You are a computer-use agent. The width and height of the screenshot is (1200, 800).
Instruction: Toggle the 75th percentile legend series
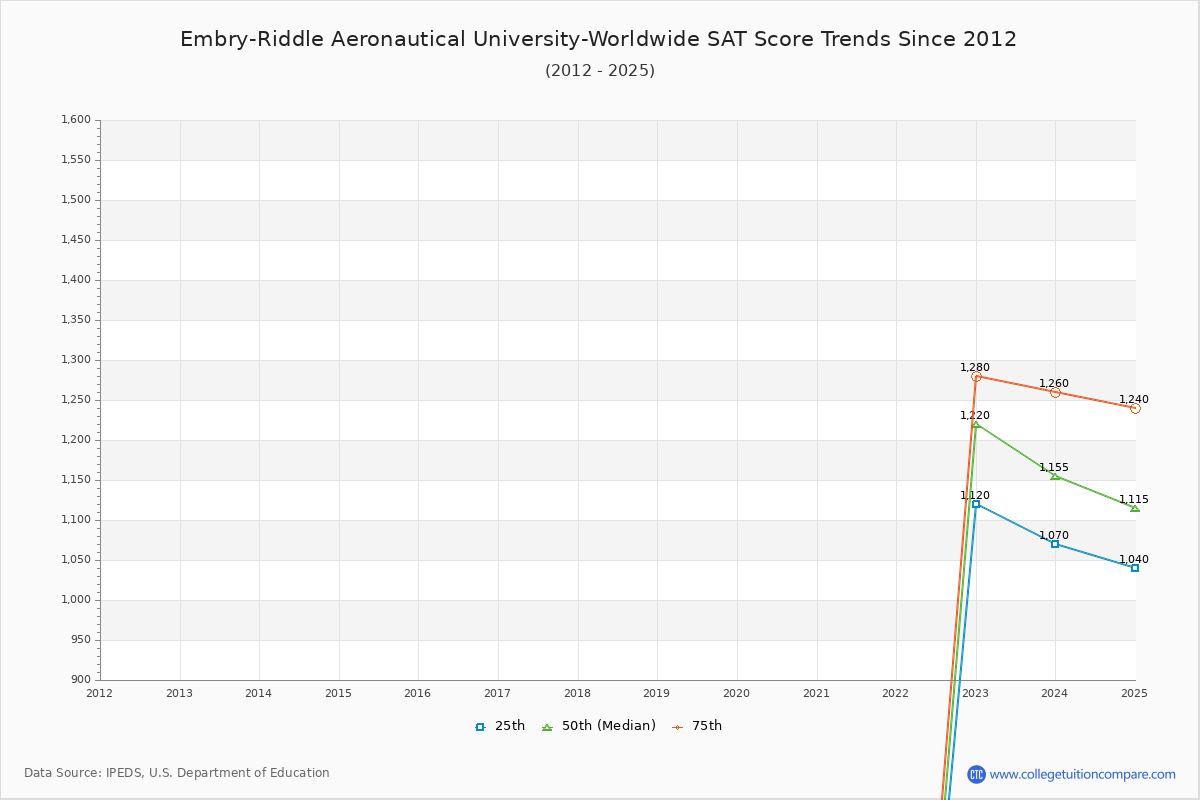coord(697,726)
